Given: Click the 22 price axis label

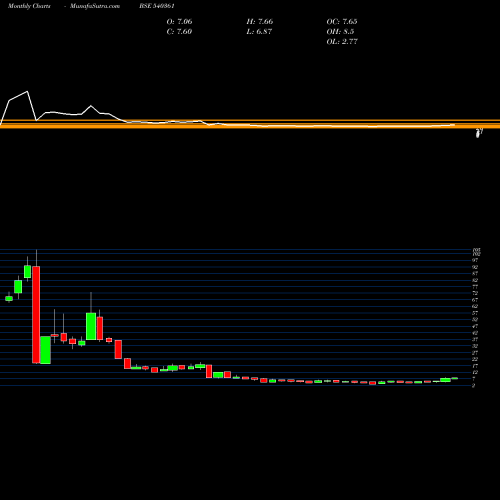Looking at the screenshot, I should [x=475, y=359].
